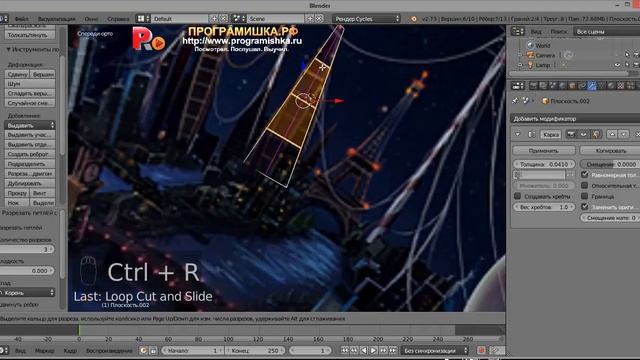Jump to the timeline start frame
This screenshot has width=640, height=360.
pyautogui.click(x=344, y=350)
